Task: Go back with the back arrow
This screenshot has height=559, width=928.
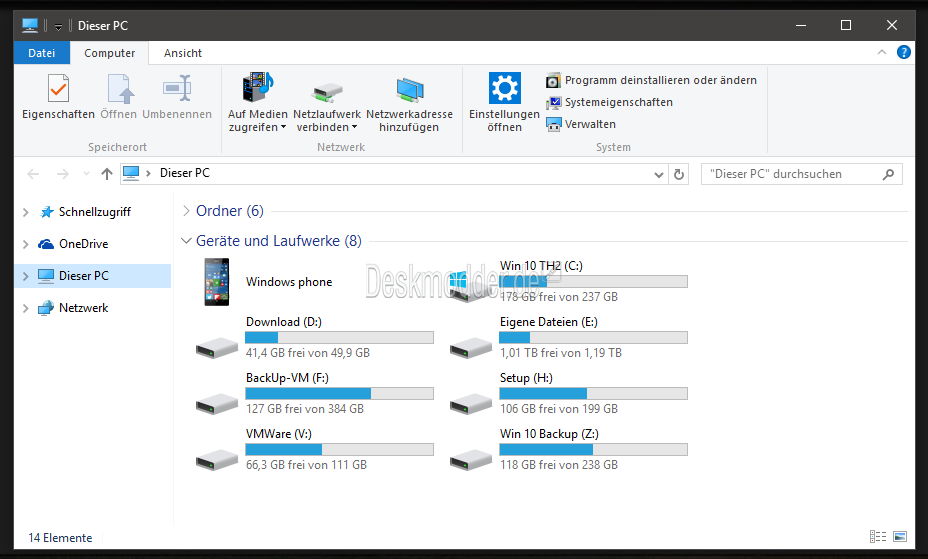Action: (33, 174)
